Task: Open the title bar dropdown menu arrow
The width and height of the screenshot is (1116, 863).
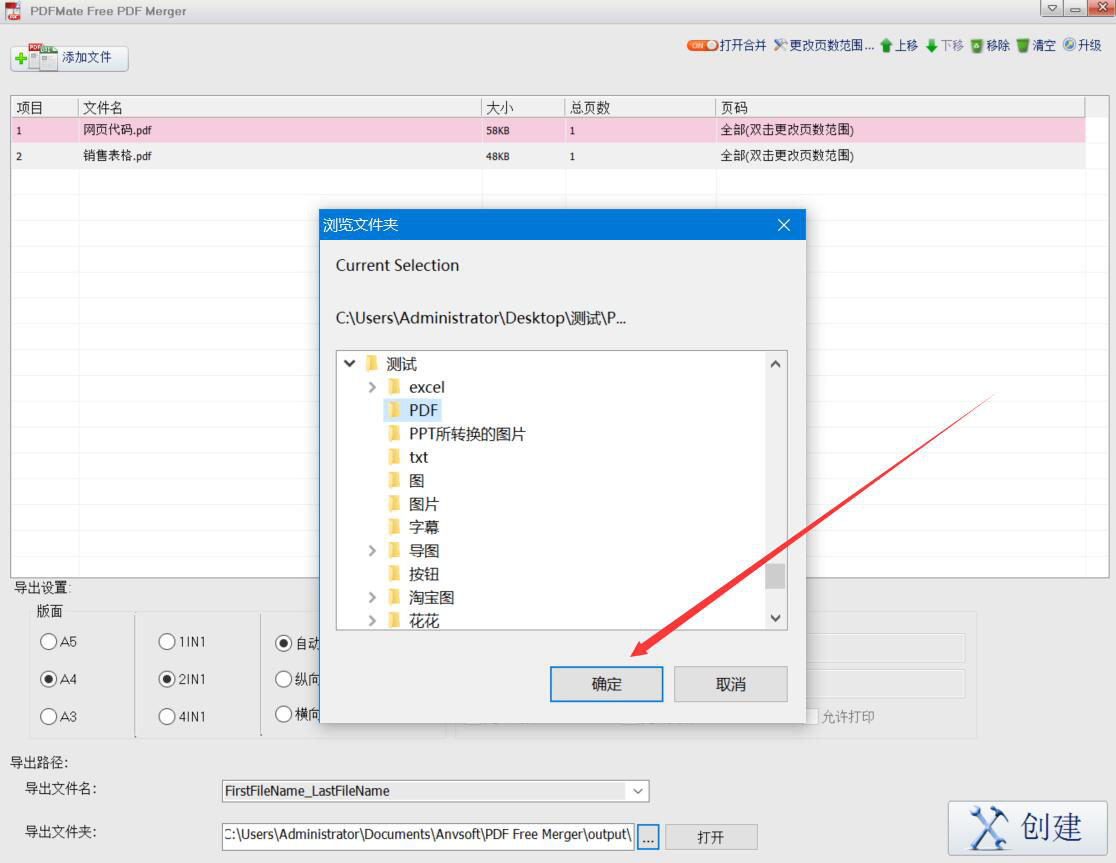Action: (x=1051, y=9)
